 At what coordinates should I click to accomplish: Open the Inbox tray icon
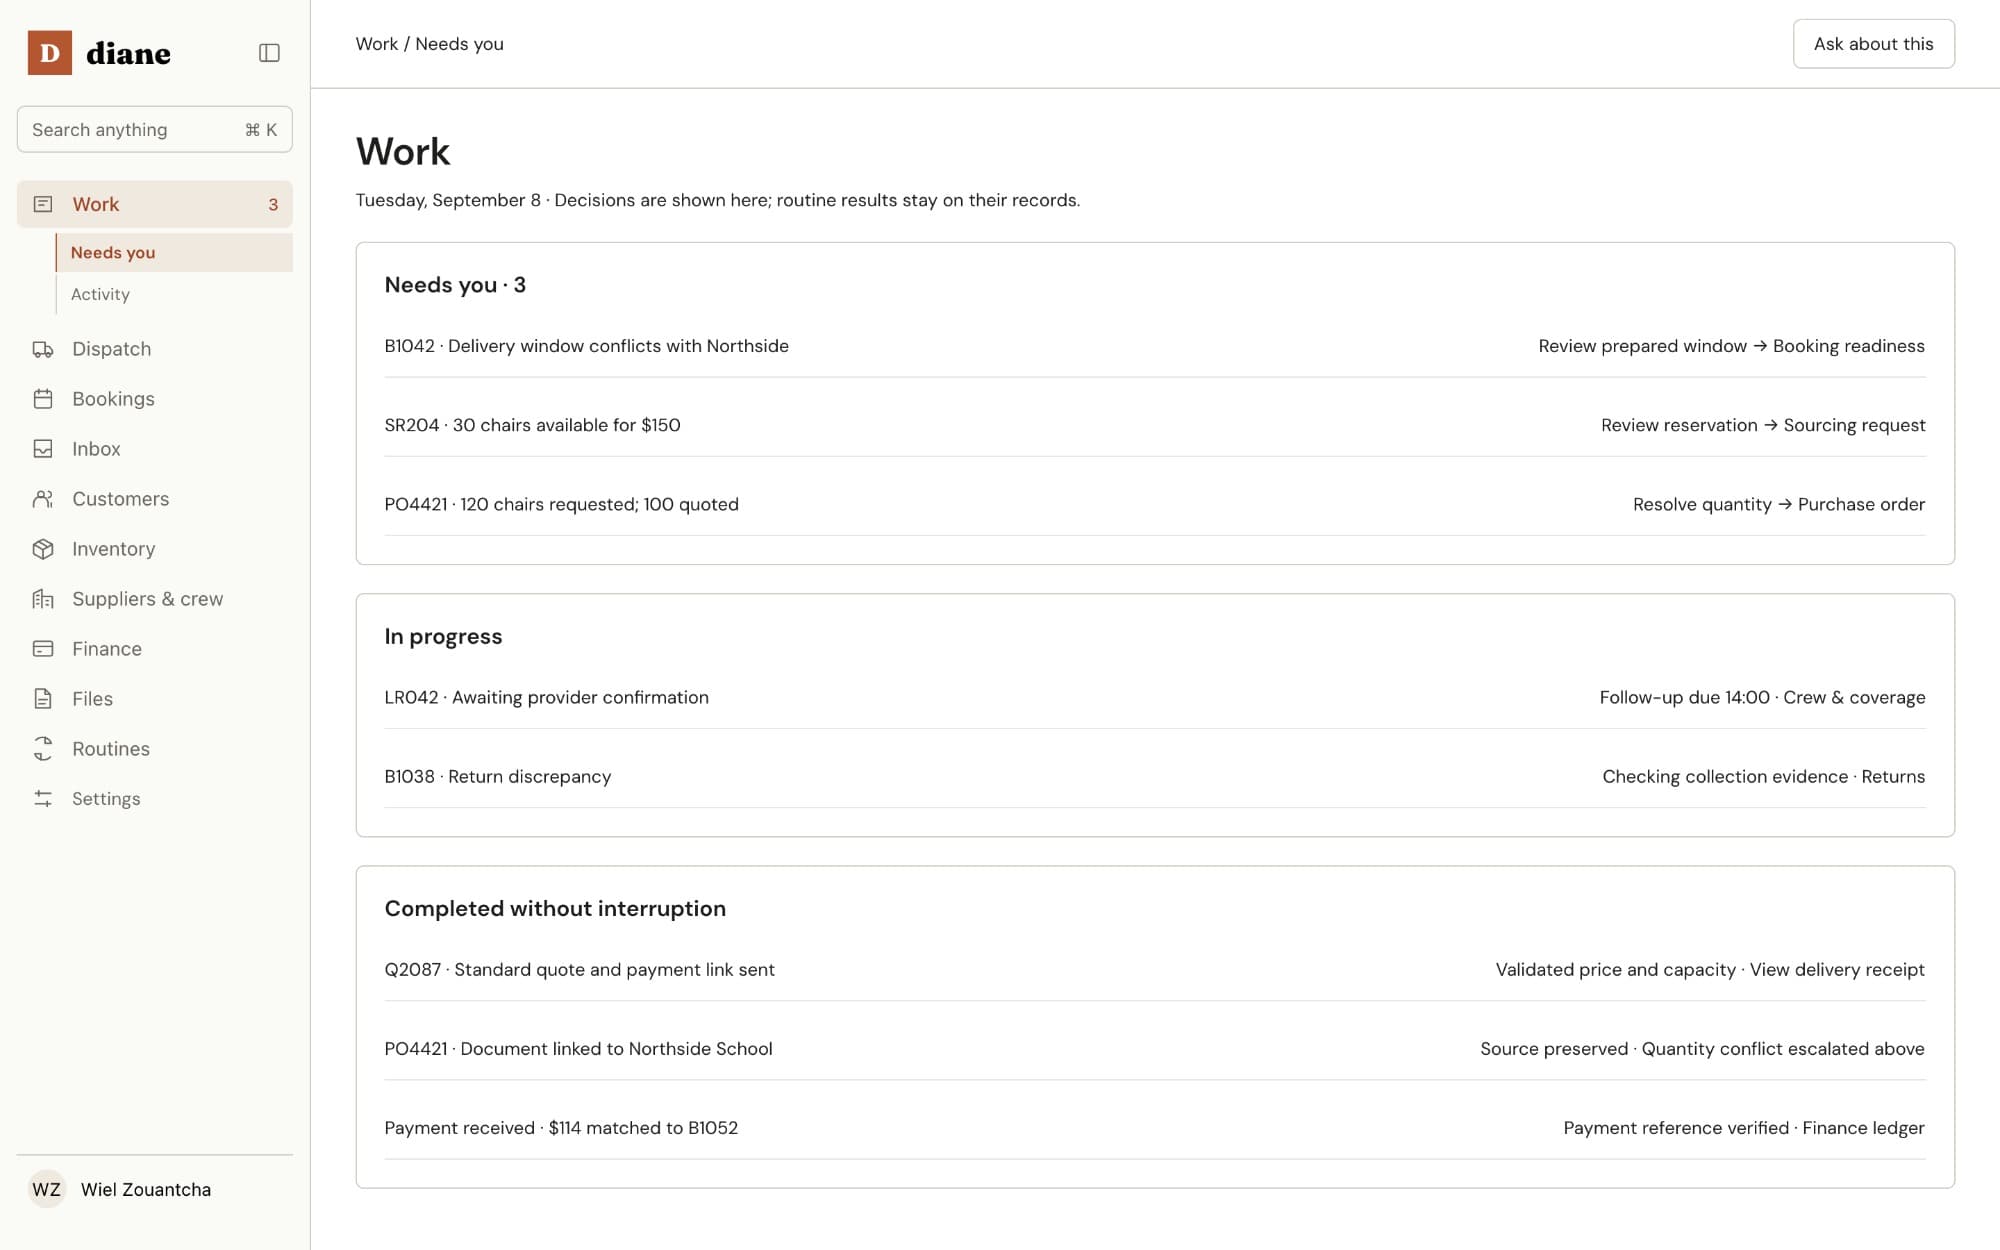43,449
